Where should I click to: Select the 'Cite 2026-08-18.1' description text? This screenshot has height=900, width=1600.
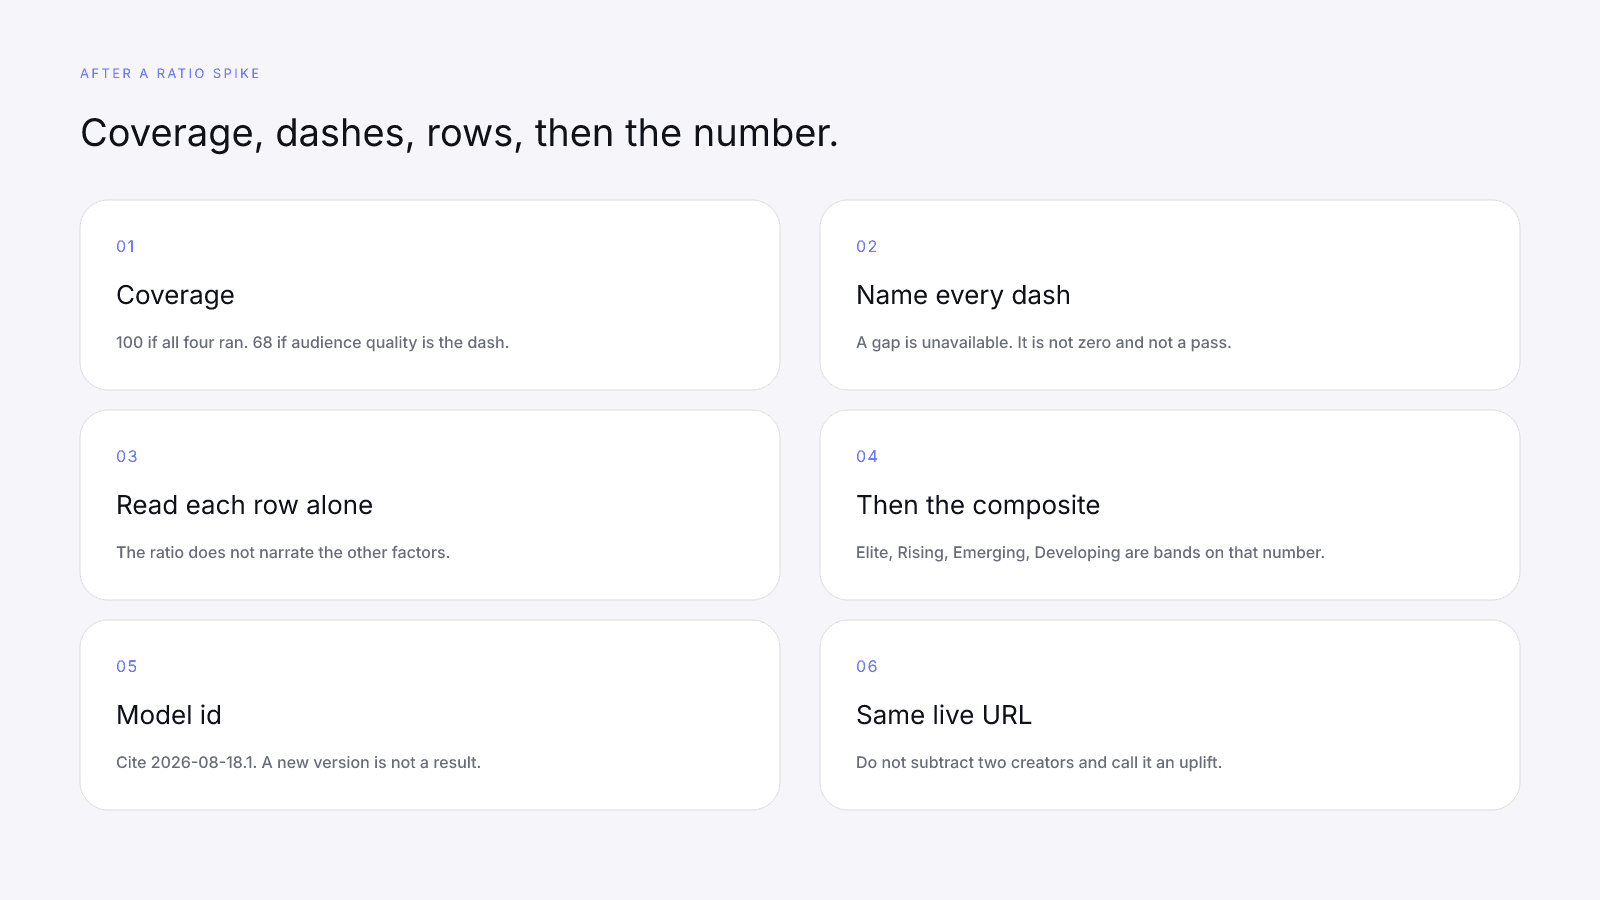pos(298,762)
